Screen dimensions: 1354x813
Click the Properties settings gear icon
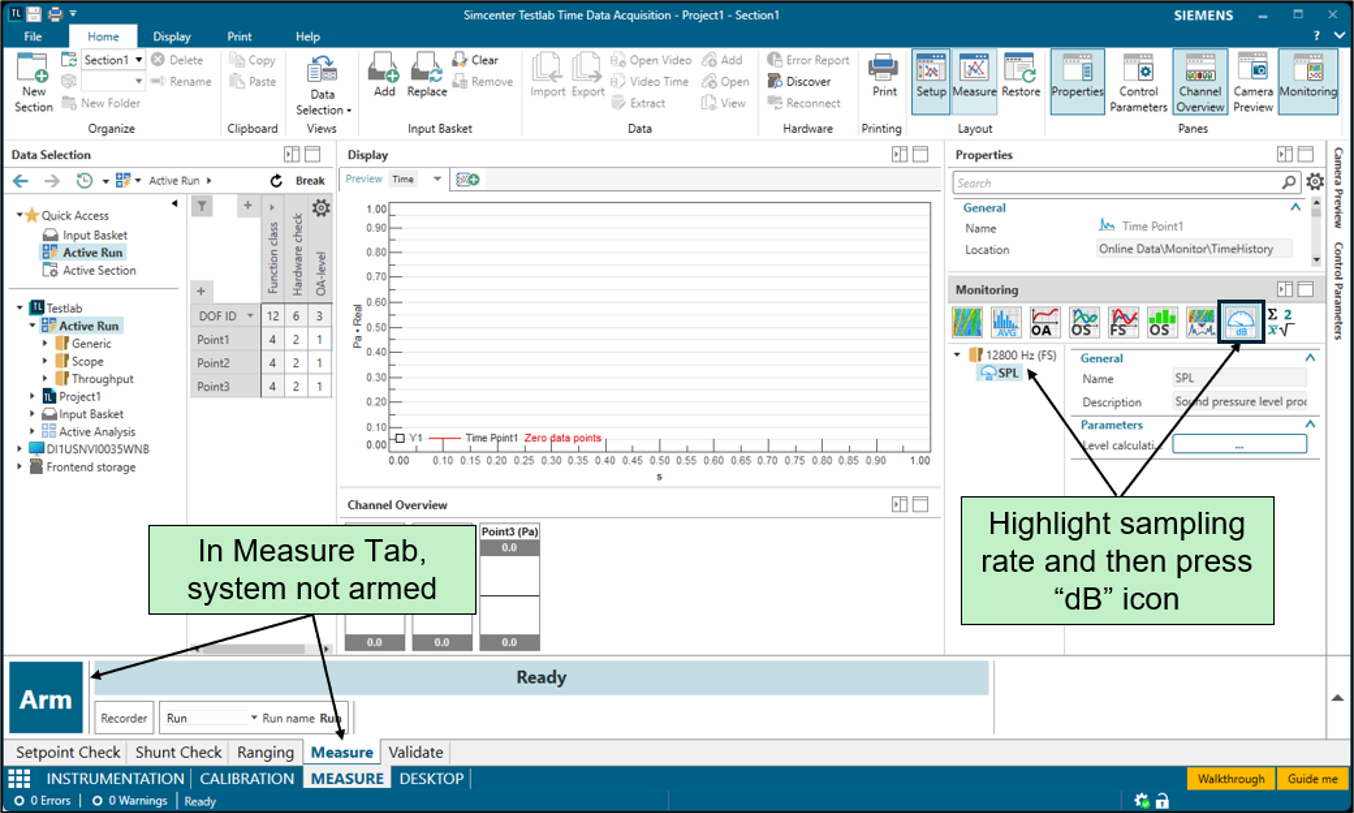click(x=1315, y=182)
